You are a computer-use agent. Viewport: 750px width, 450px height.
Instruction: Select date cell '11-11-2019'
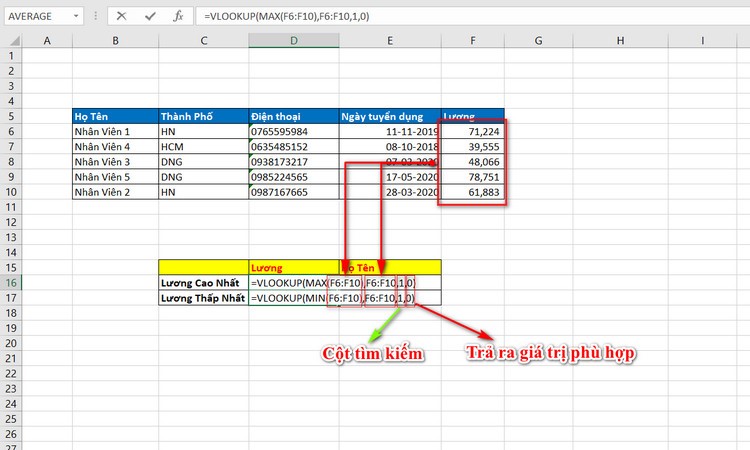tap(390, 132)
